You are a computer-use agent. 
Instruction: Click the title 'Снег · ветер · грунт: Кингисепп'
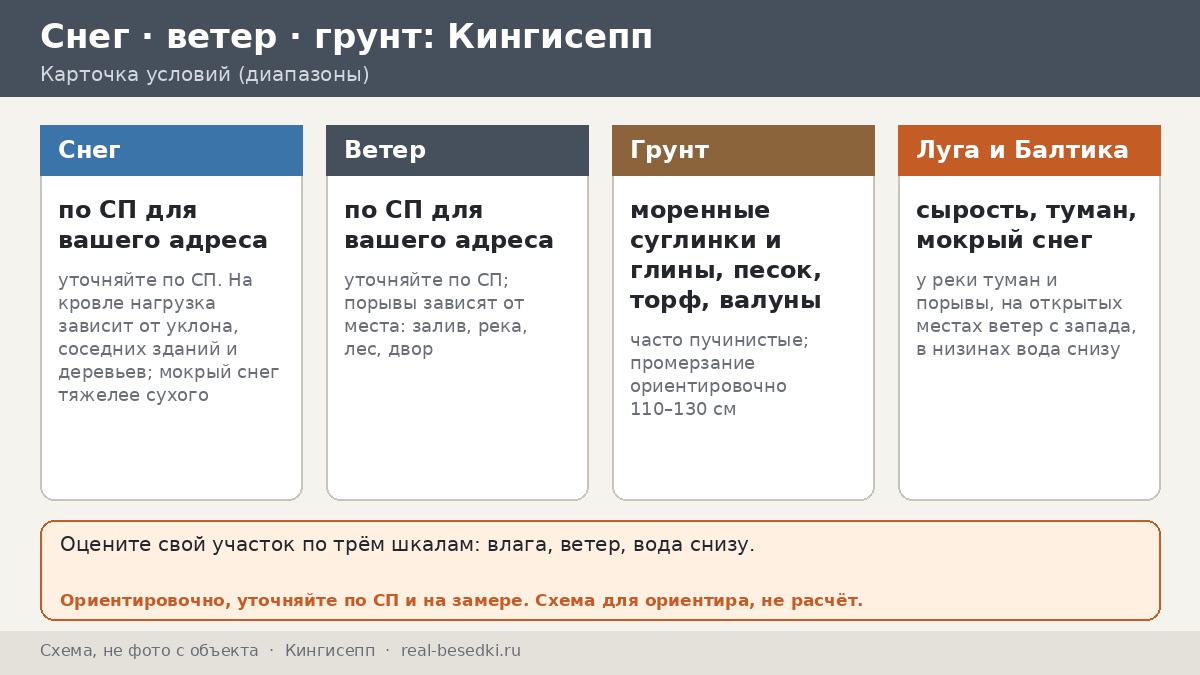[346, 37]
